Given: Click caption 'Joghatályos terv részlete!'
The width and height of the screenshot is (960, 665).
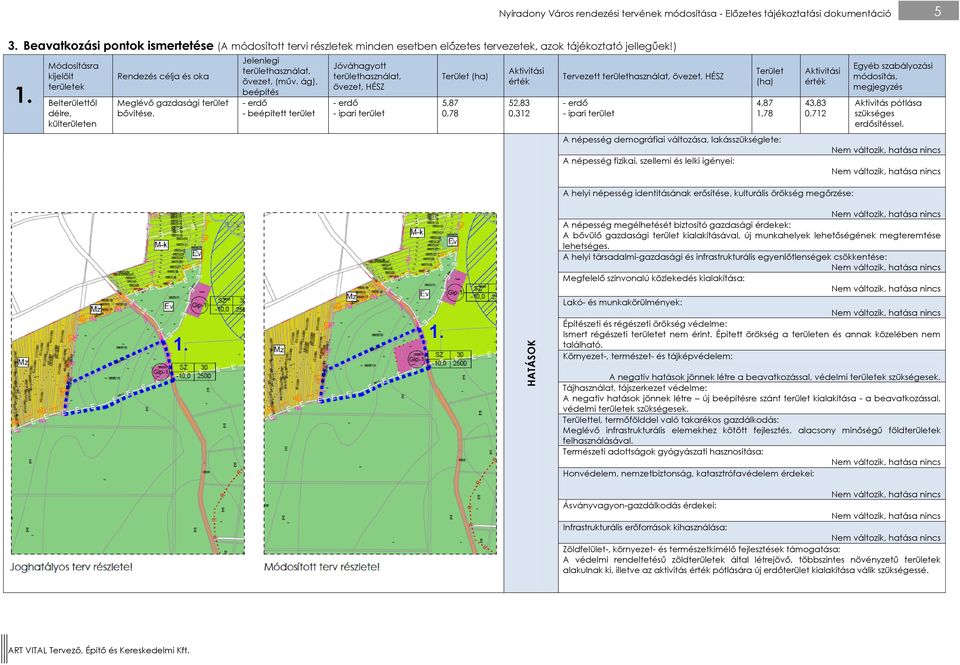Looking at the screenshot, I should (x=71, y=567).
